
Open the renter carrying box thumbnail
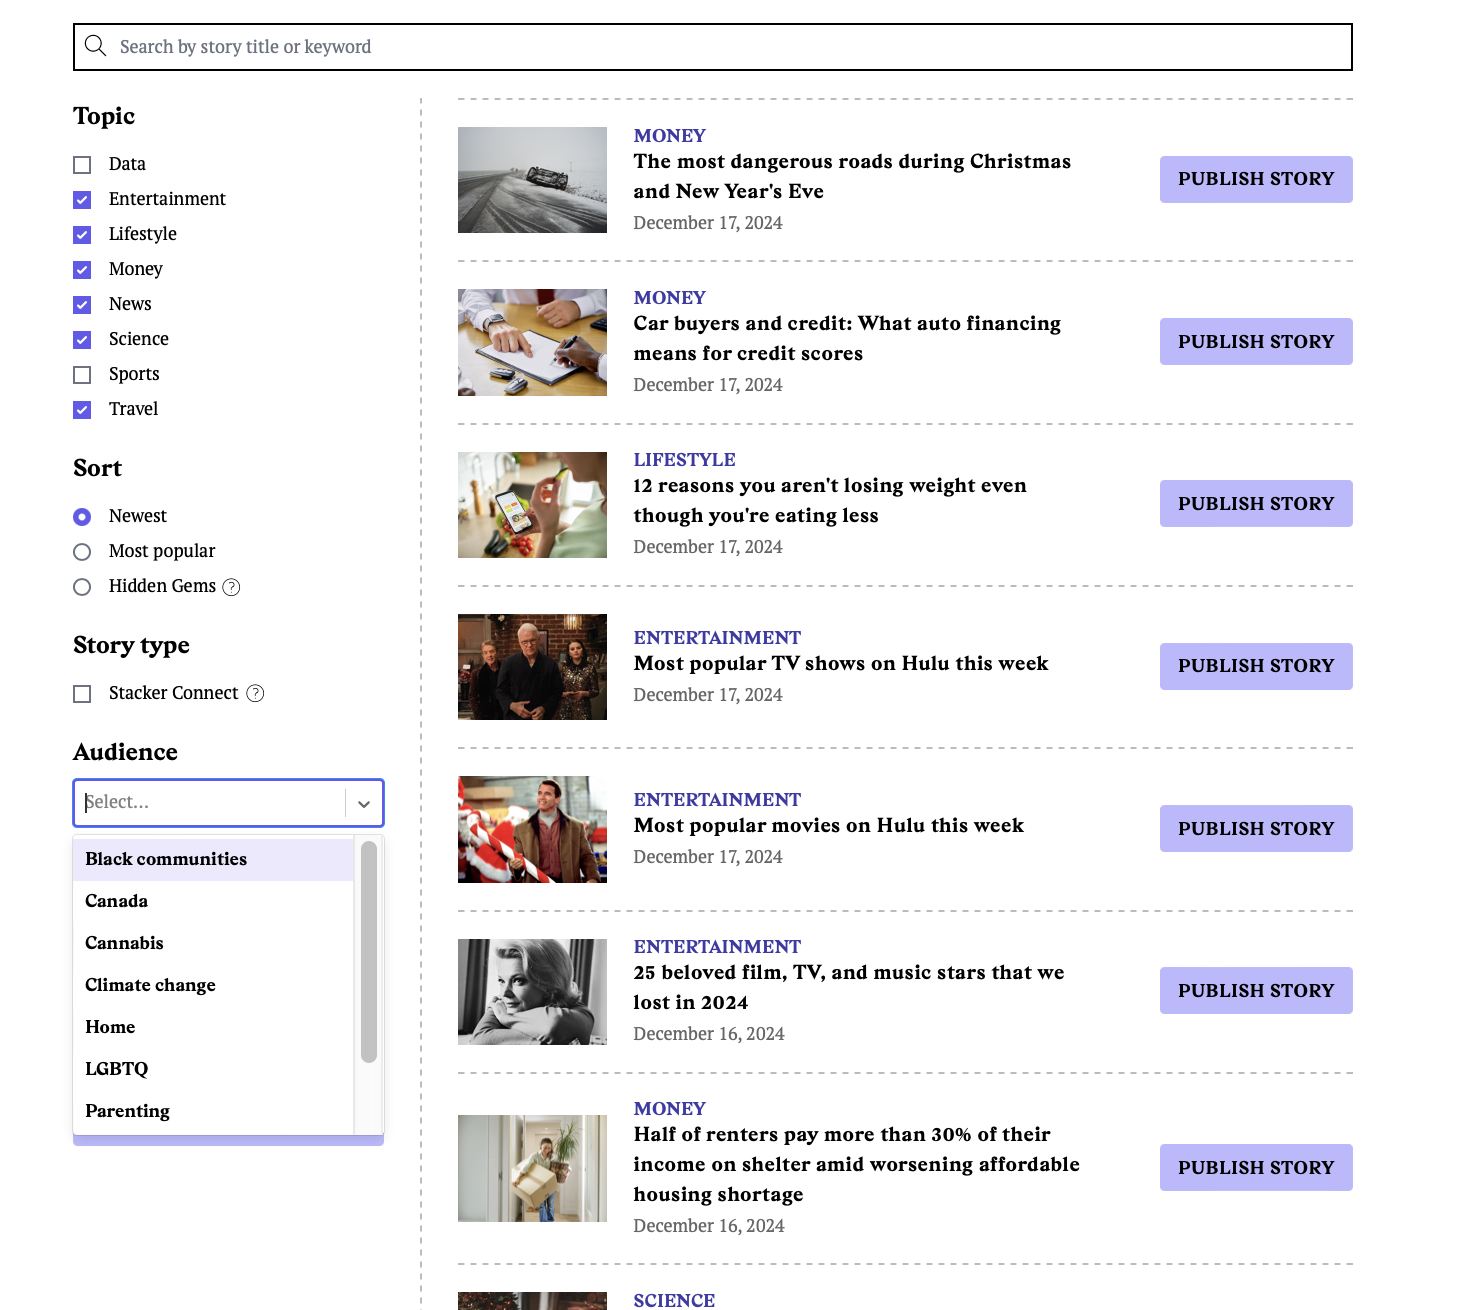532,1168
